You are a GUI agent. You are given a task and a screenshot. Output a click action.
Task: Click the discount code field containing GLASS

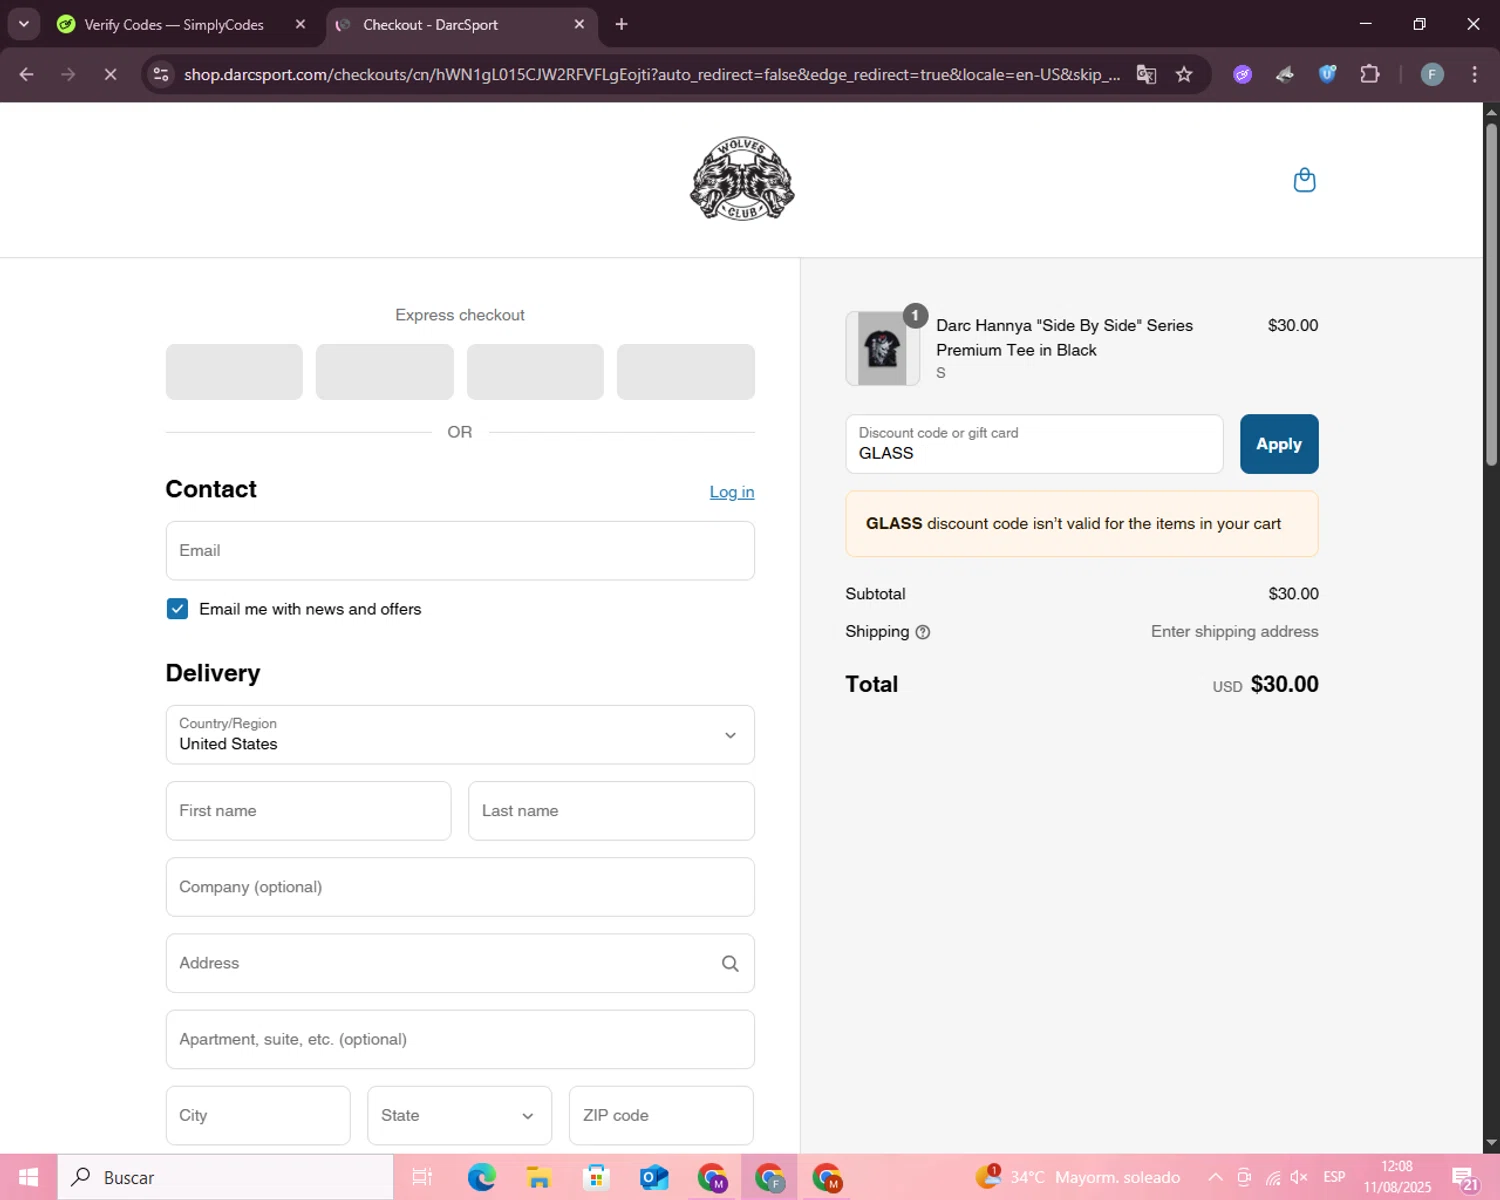[1034, 444]
